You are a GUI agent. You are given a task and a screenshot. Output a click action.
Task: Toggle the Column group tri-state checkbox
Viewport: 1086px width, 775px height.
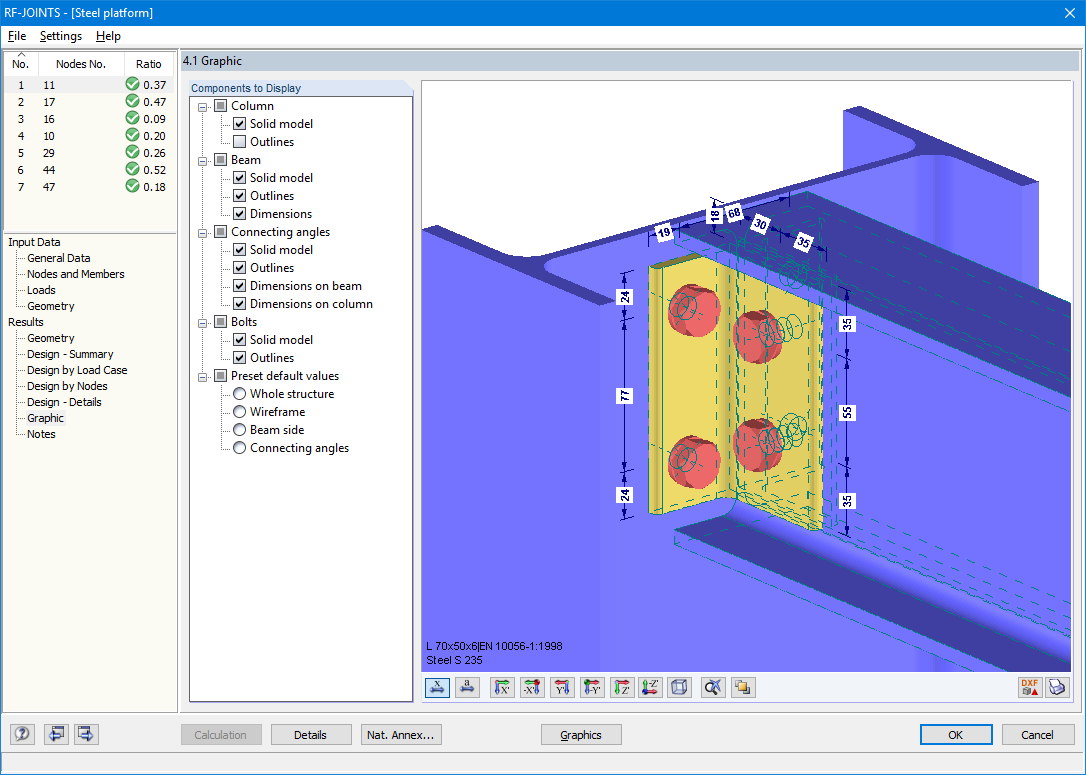pos(221,106)
